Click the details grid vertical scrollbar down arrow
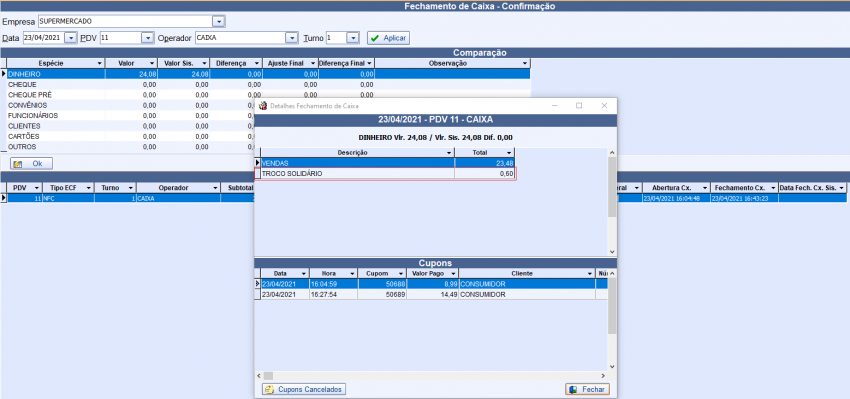 click(x=612, y=252)
